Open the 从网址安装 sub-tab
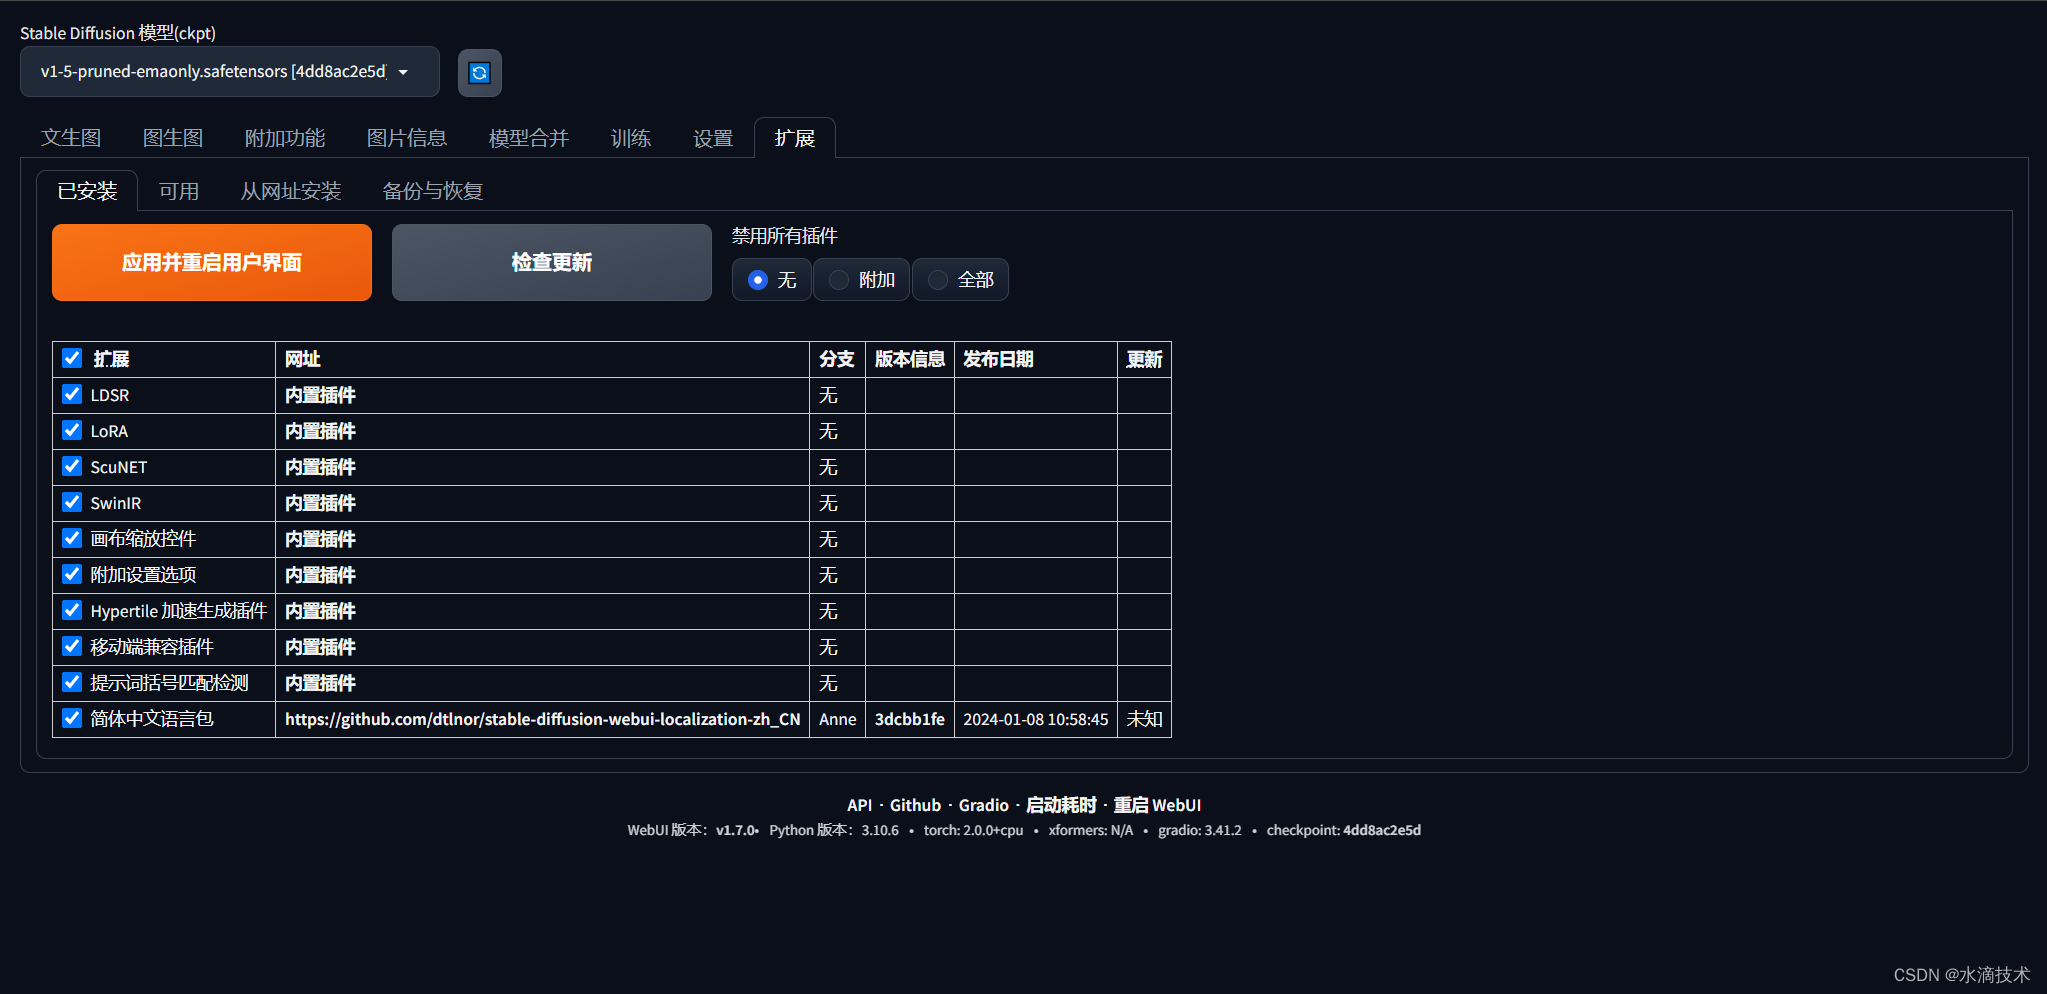 291,191
